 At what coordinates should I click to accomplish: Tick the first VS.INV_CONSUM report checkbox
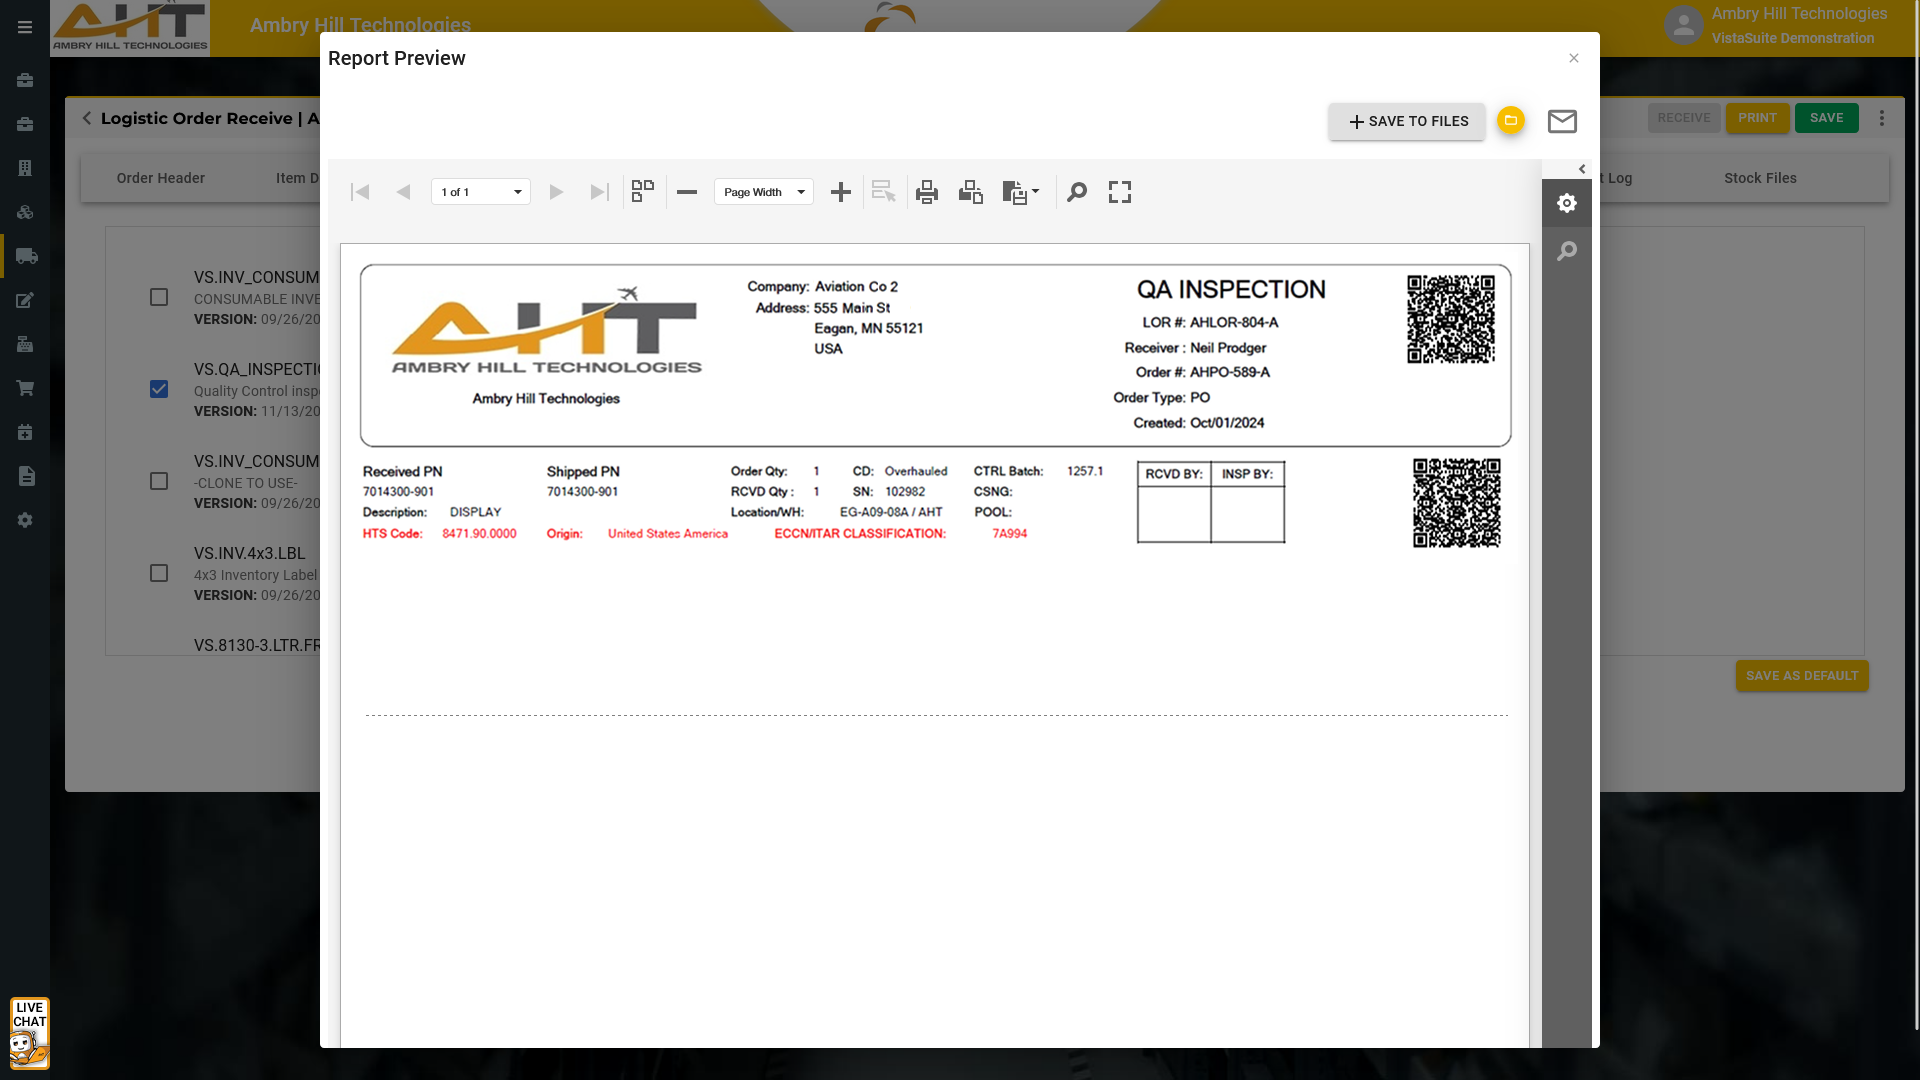coord(159,297)
